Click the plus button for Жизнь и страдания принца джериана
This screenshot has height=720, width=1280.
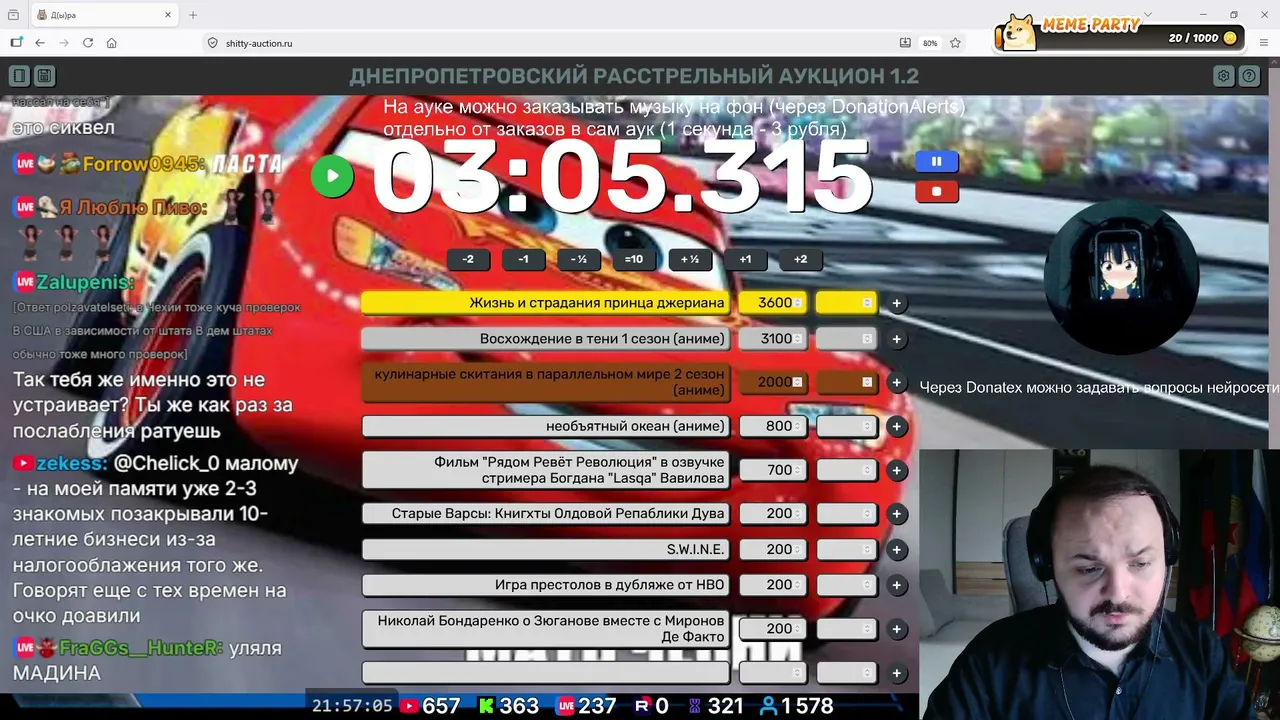click(x=896, y=303)
